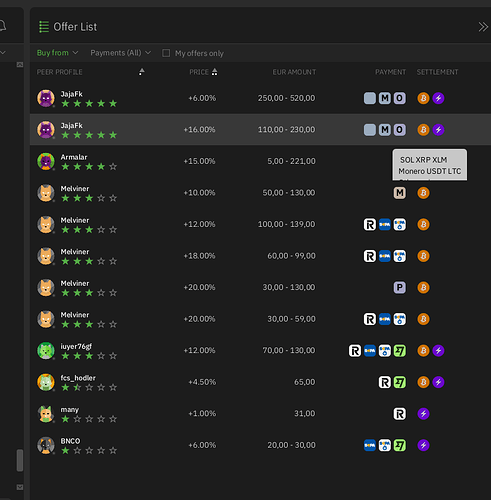Click EUR AMOUNT column header

click(294, 72)
